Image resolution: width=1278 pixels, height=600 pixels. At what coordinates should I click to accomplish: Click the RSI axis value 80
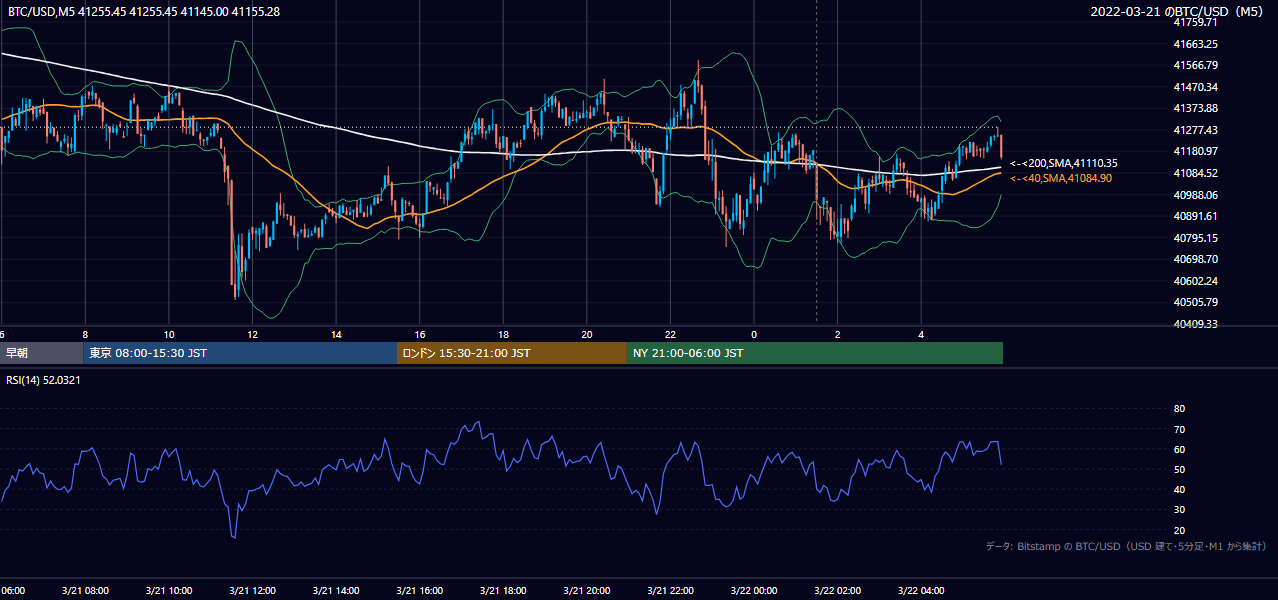coord(1179,409)
